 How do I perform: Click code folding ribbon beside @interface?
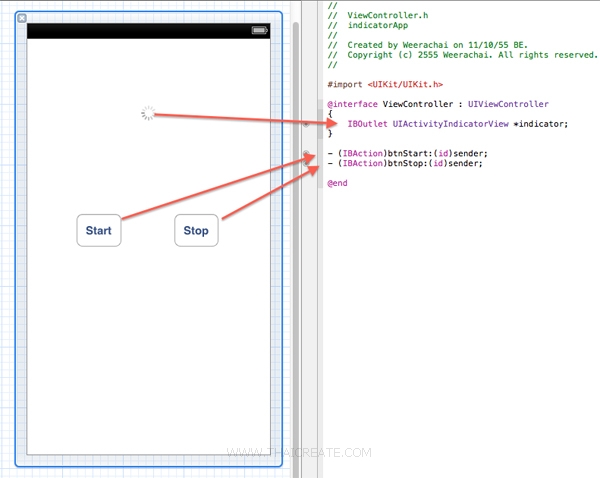tap(320, 104)
